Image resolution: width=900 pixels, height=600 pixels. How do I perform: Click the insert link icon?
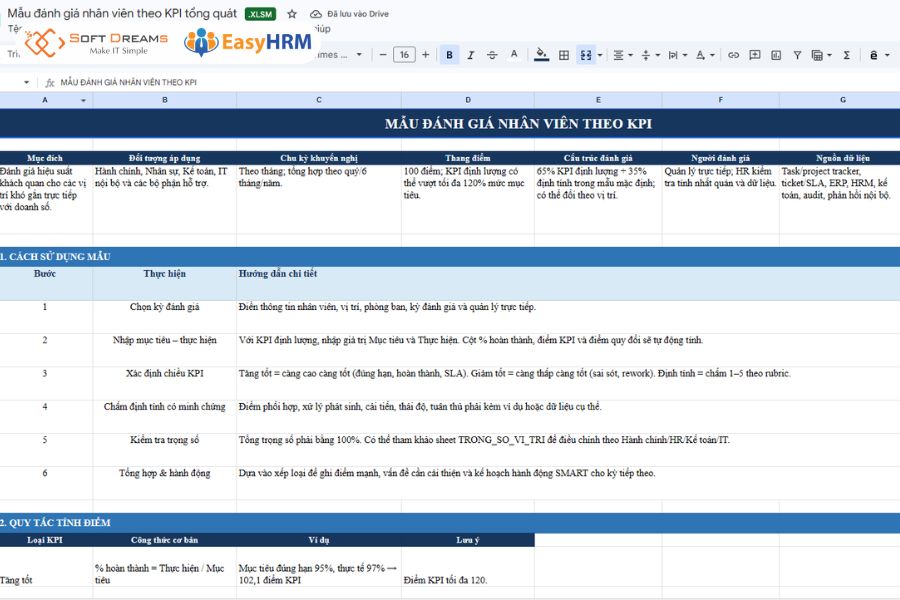(733, 55)
